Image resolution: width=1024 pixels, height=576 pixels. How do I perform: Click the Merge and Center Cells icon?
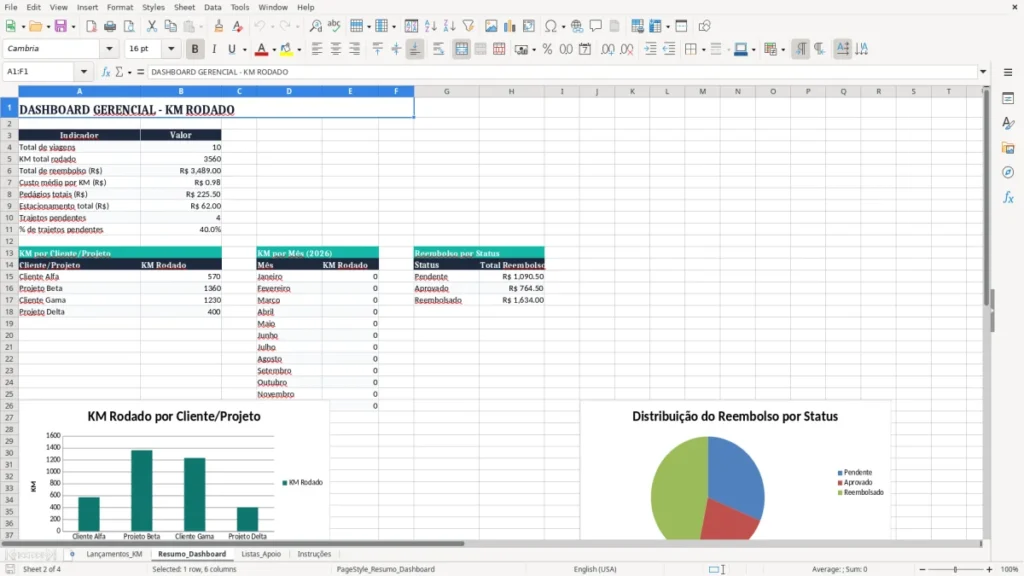(x=461, y=49)
